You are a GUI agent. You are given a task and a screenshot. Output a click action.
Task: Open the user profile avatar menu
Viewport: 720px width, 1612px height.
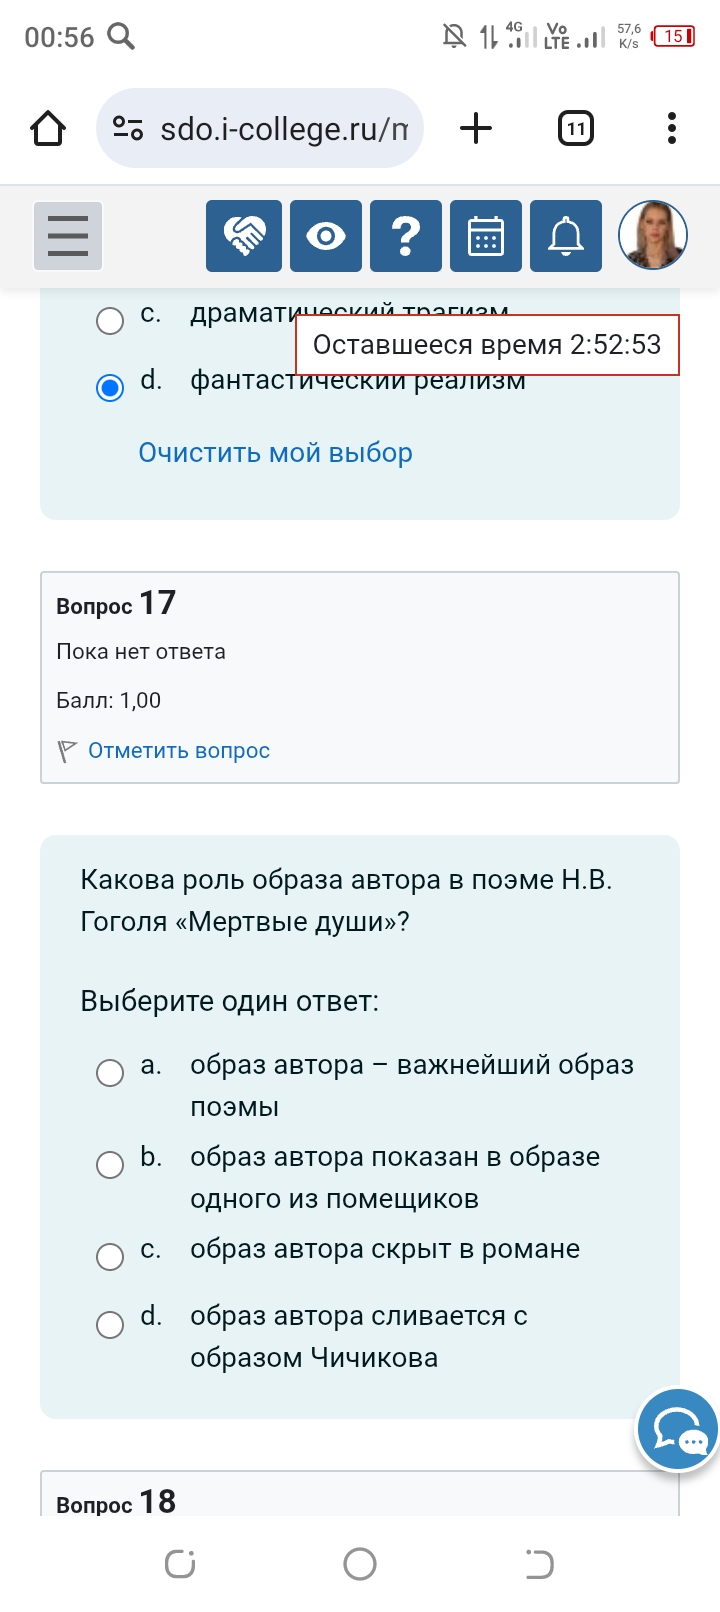click(653, 236)
